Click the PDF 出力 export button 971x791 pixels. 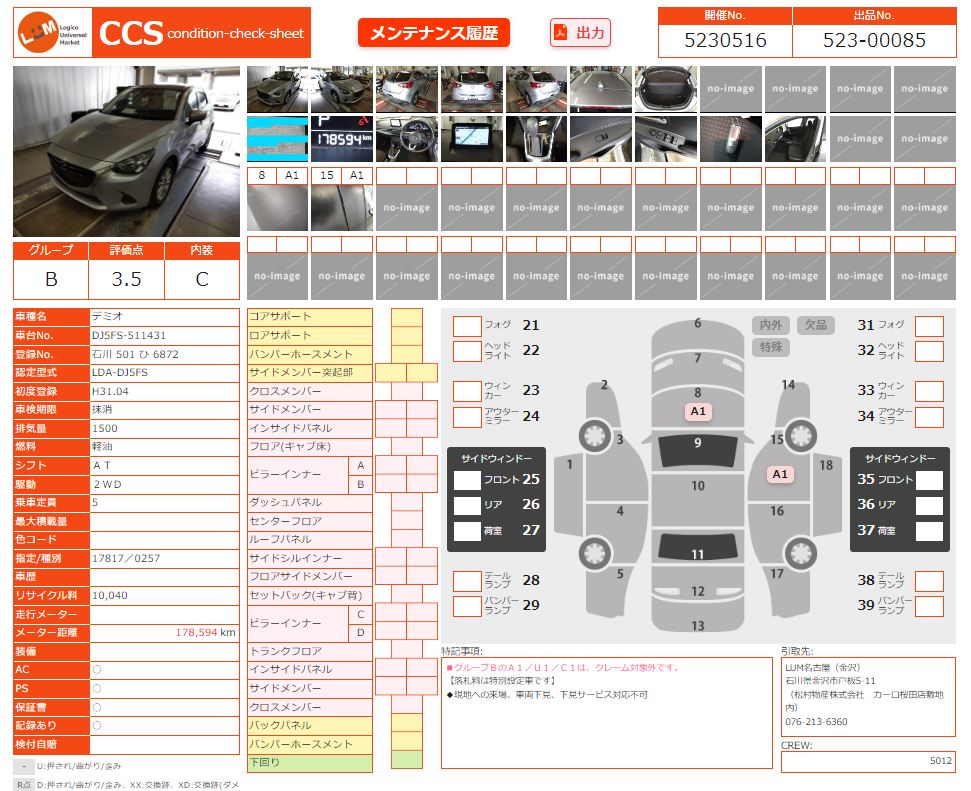tap(580, 33)
